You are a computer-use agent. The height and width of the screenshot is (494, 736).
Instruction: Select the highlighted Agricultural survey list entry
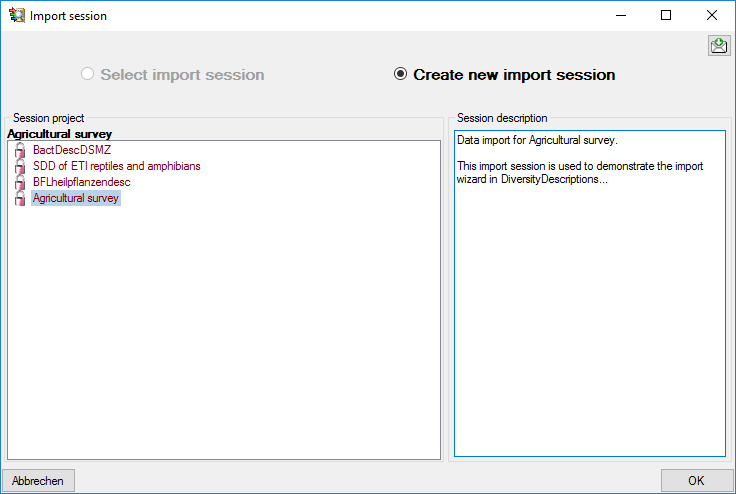[x=76, y=198]
